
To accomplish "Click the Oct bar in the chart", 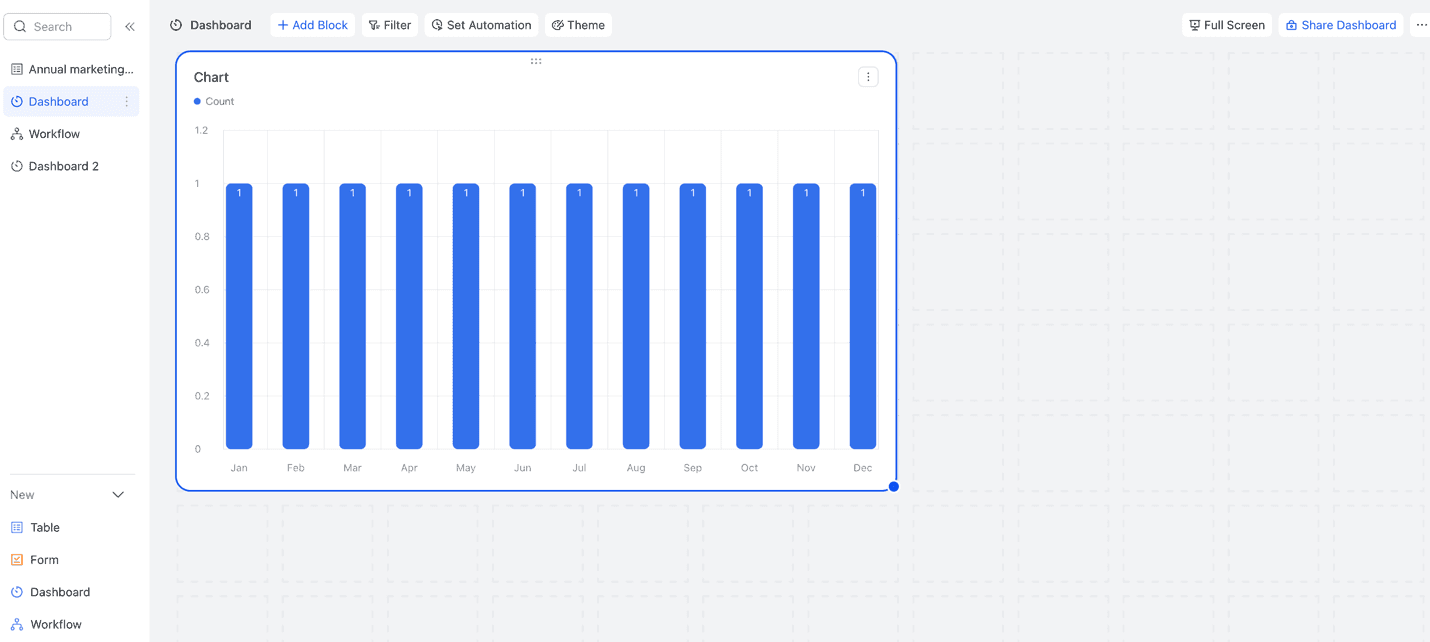I will click(x=749, y=316).
